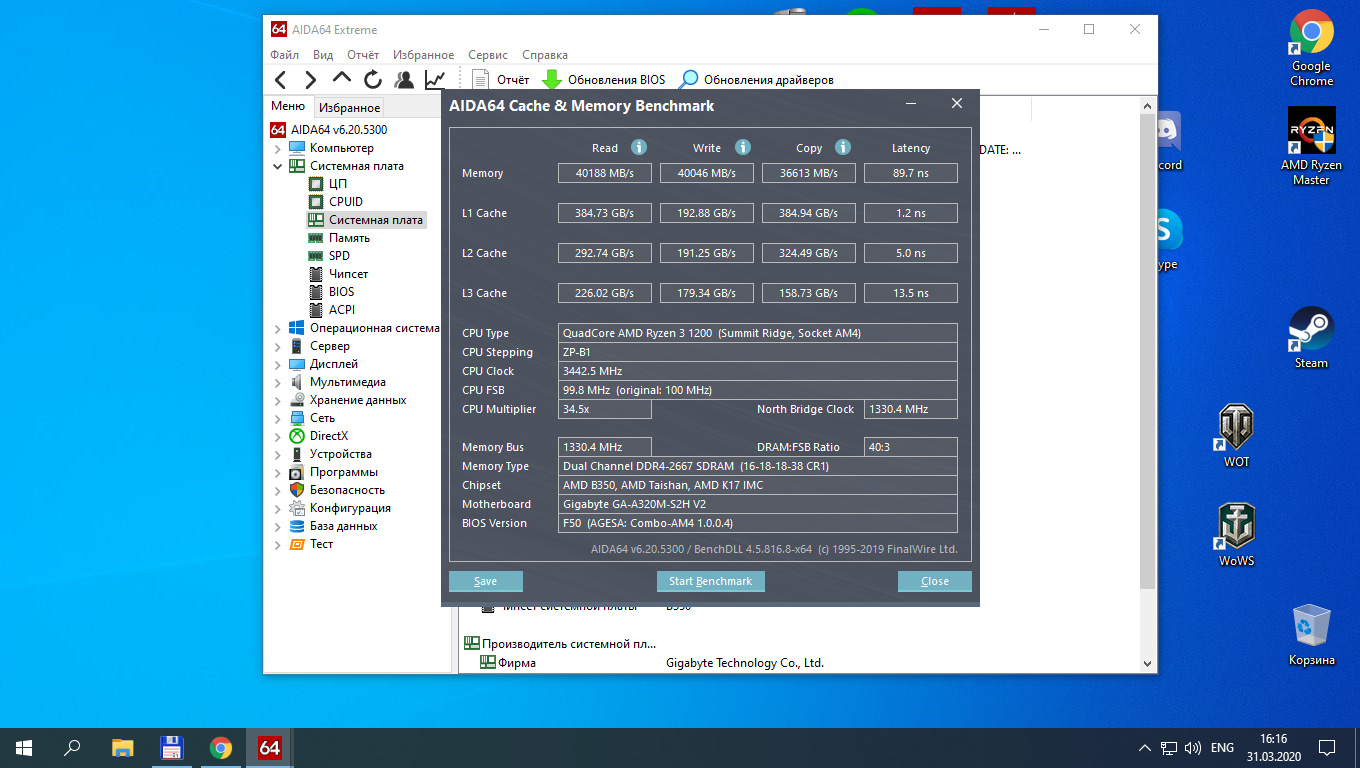
Task: Expand the Сервер tree node
Action: 278,346
